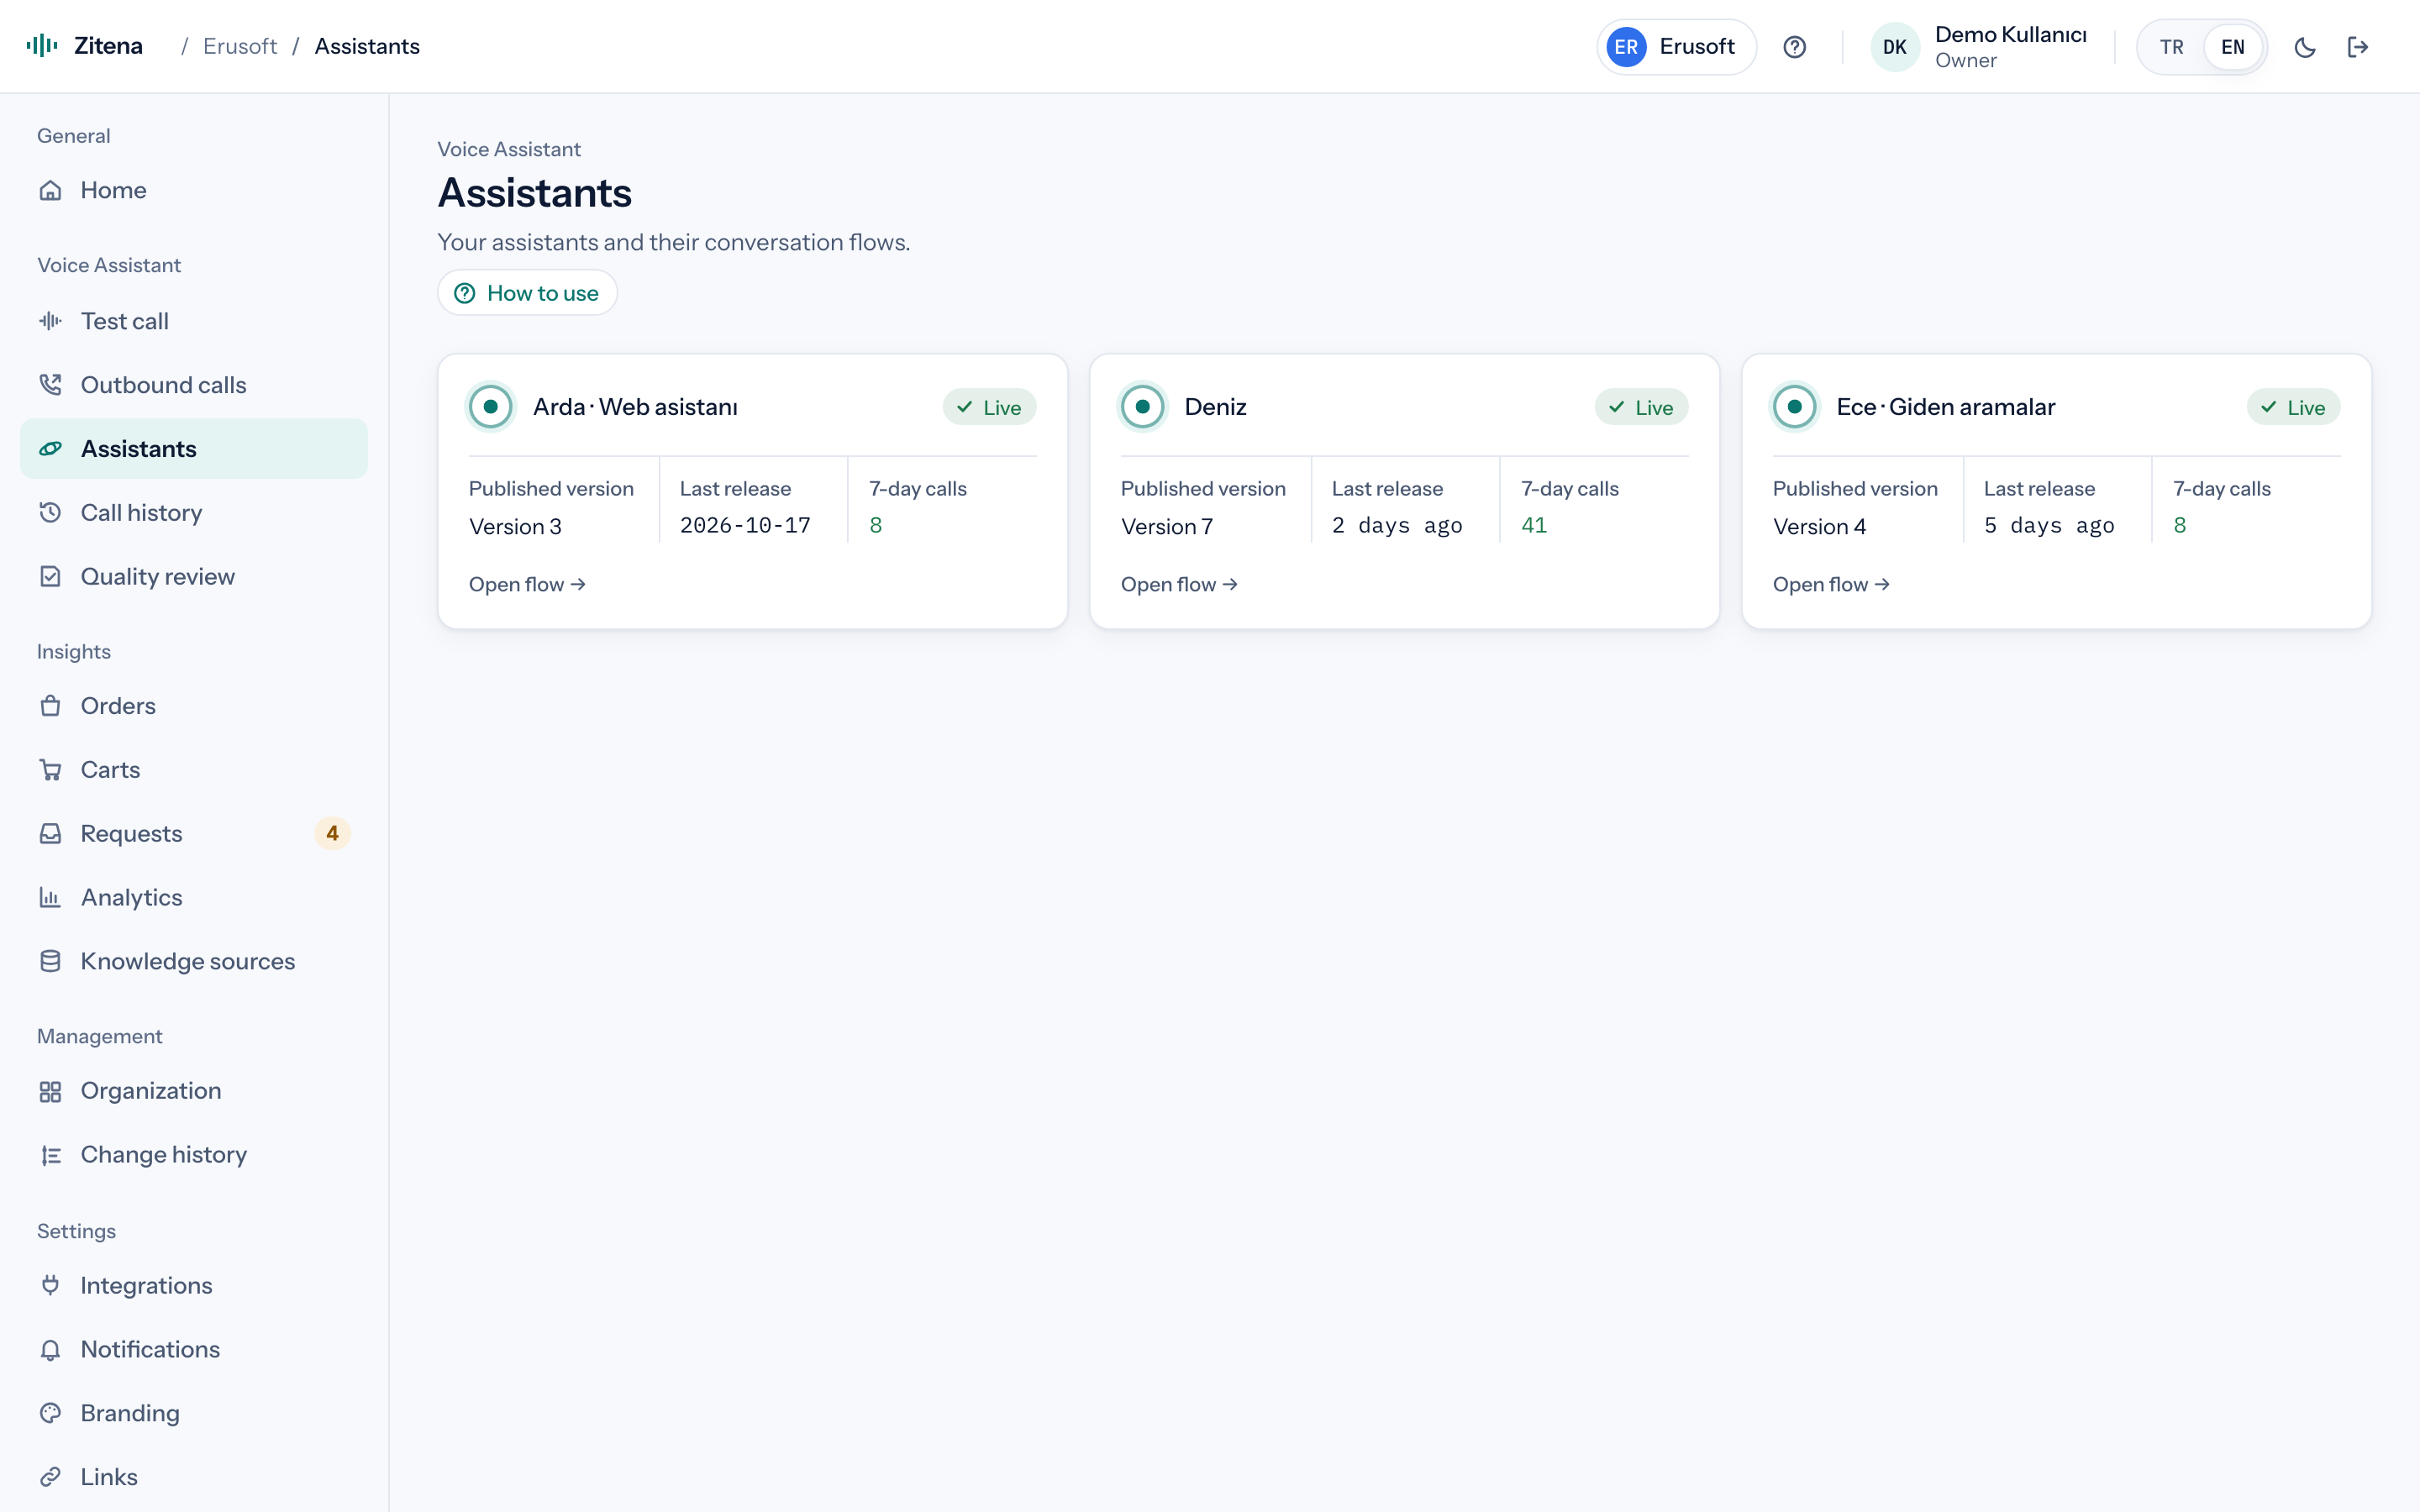Click the Quality review checkbox icon
2420x1512 pixels.
pyautogui.click(x=50, y=577)
